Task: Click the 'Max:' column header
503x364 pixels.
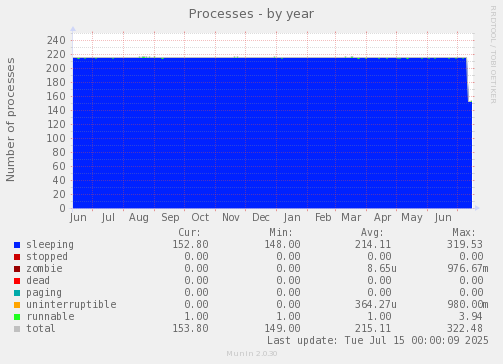Action: pyautogui.click(x=464, y=232)
